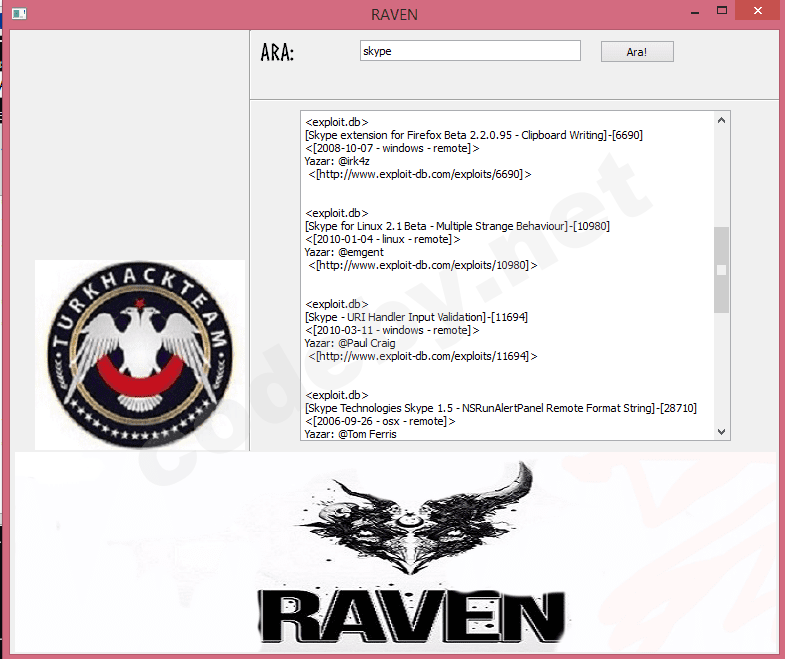Click the 'Yazar: @Tom Ferris' line
Image resolution: width=785 pixels, height=659 pixels.
[x=350, y=434]
